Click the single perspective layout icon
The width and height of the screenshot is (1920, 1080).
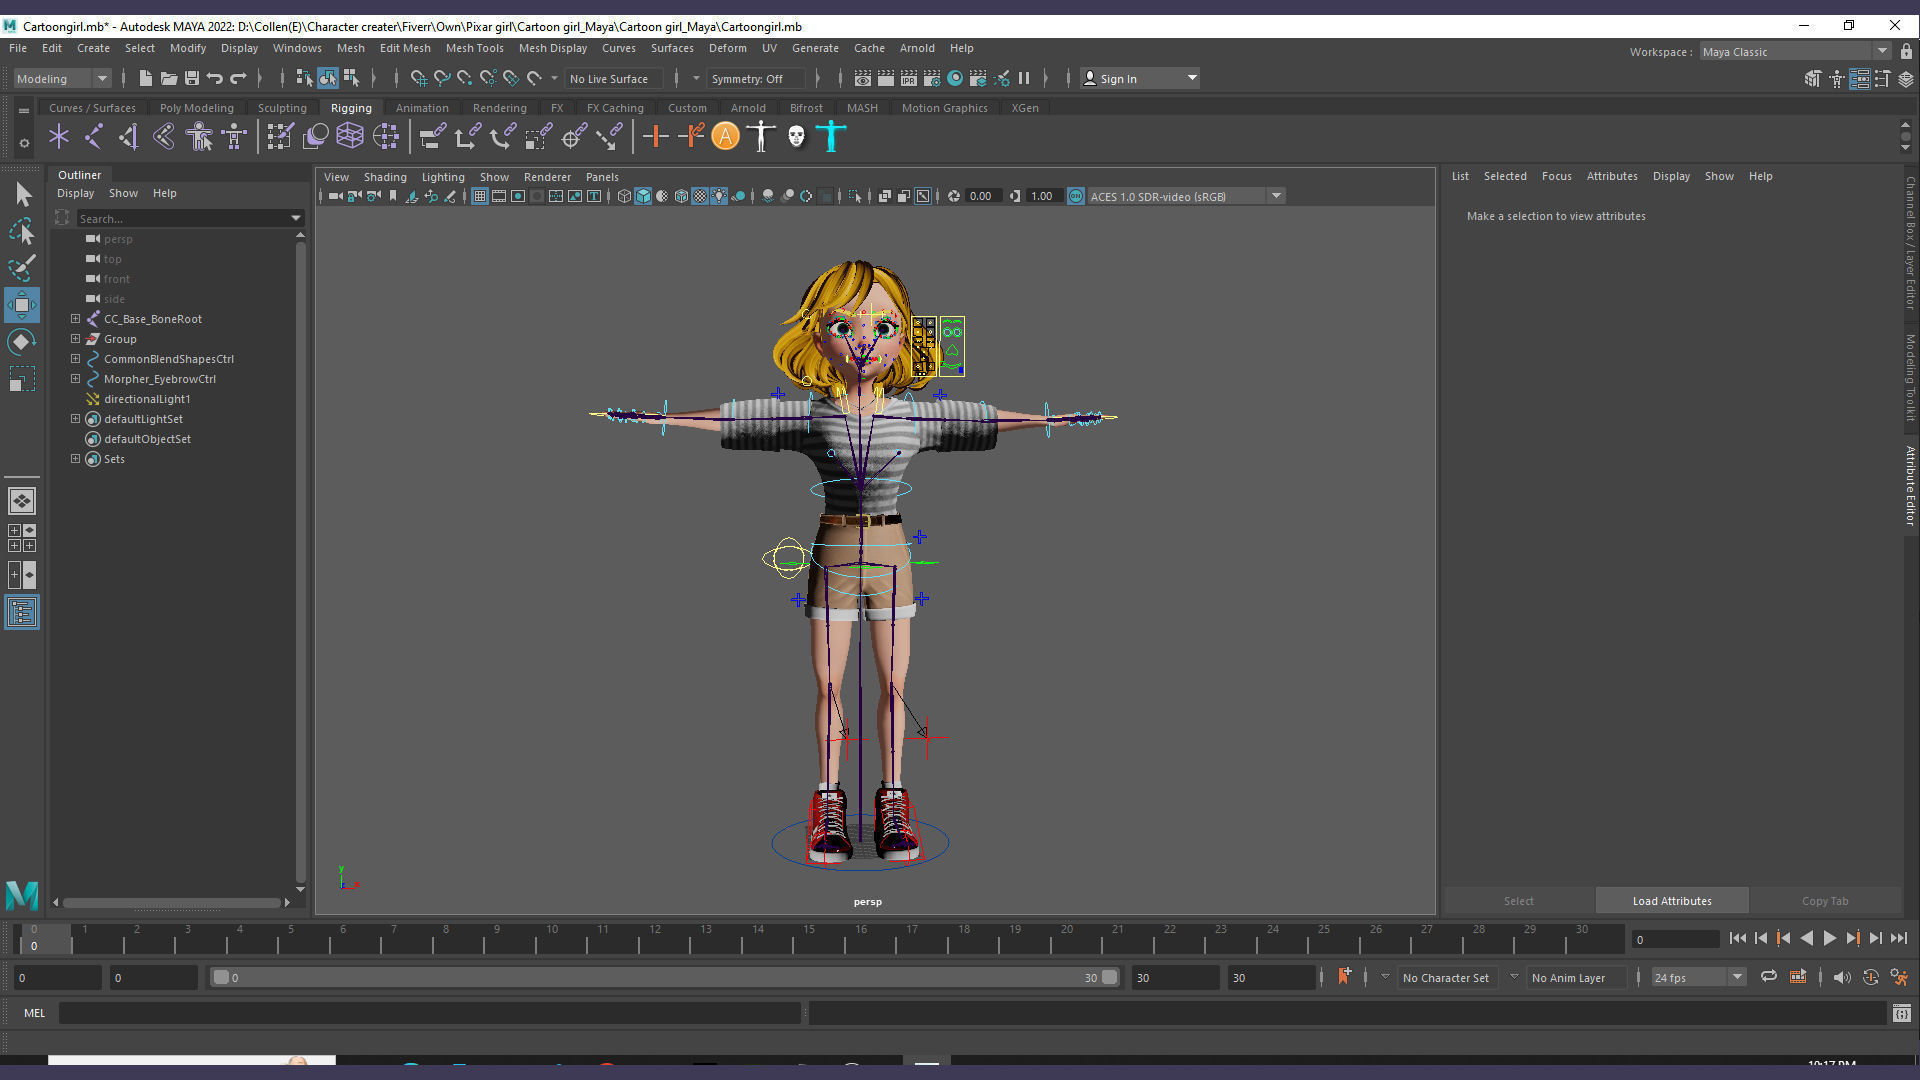tap(22, 501)
